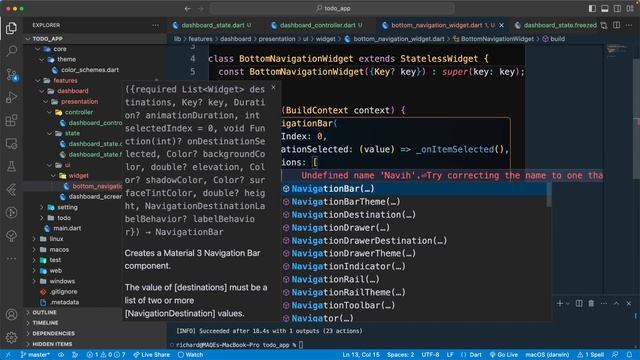Open Remote Explorer in activity bar
The height and width of the screenshot is (360, 640).
pos(11,144)
